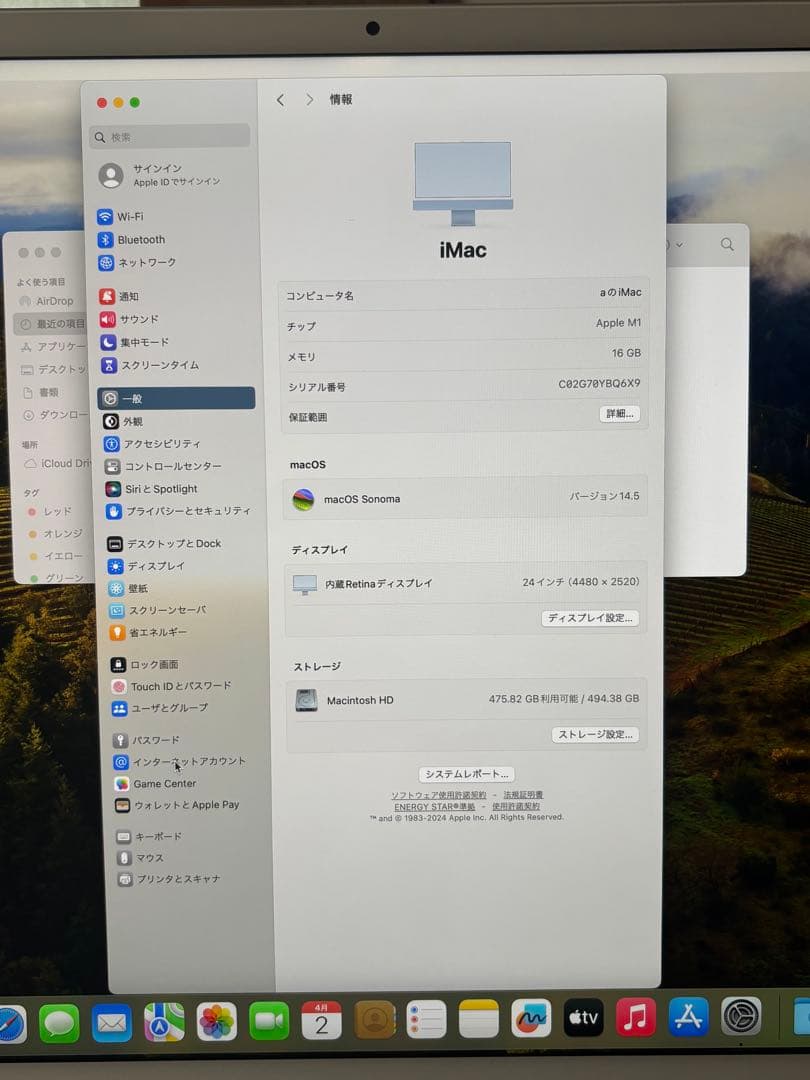Click the システムレポート button

point(465,772)
